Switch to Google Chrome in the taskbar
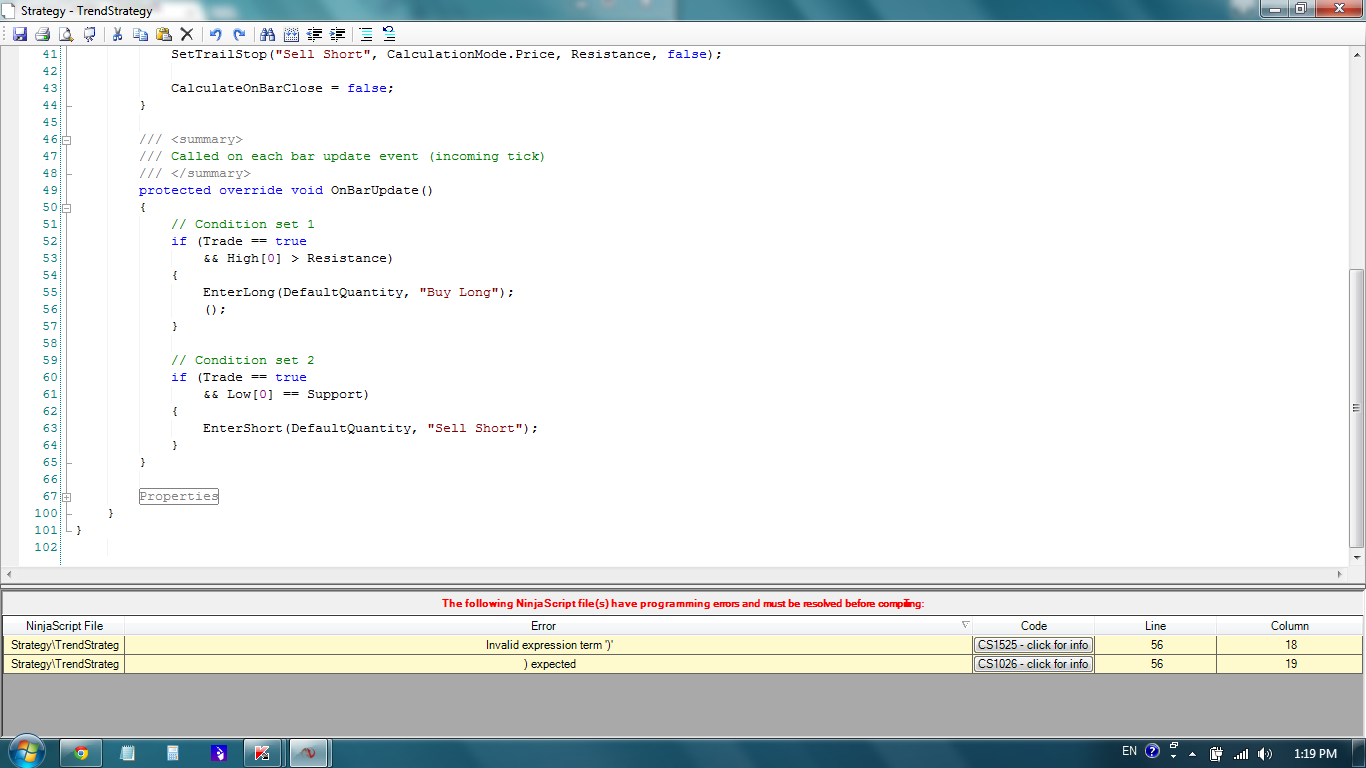This screenshot has width=1366, height=768. click(x=81, y=753)
